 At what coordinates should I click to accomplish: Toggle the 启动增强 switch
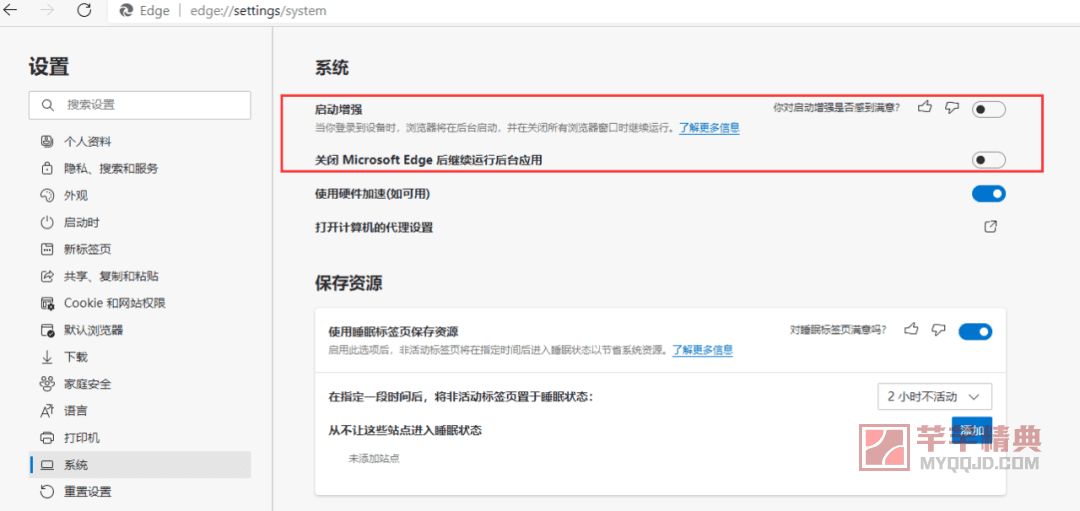point(988,109)
